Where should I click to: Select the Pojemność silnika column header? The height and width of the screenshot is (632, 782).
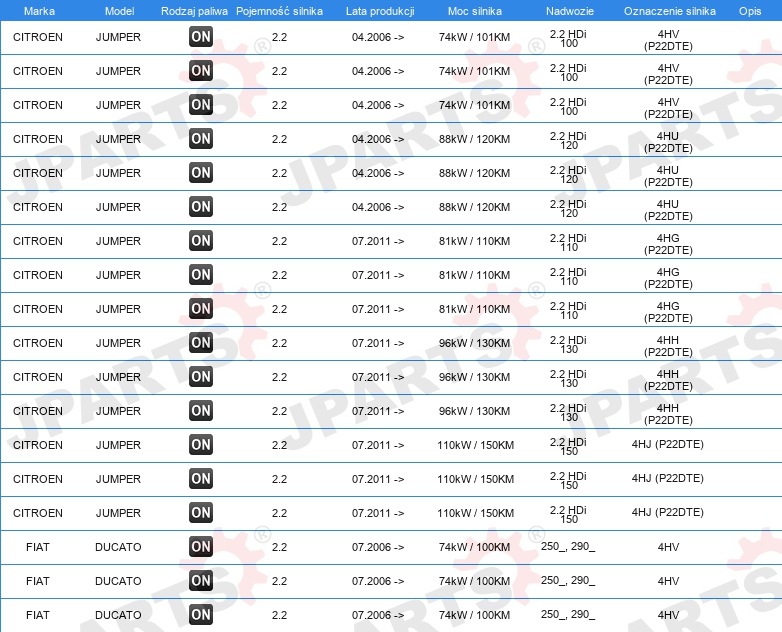(x=279, y=11)
